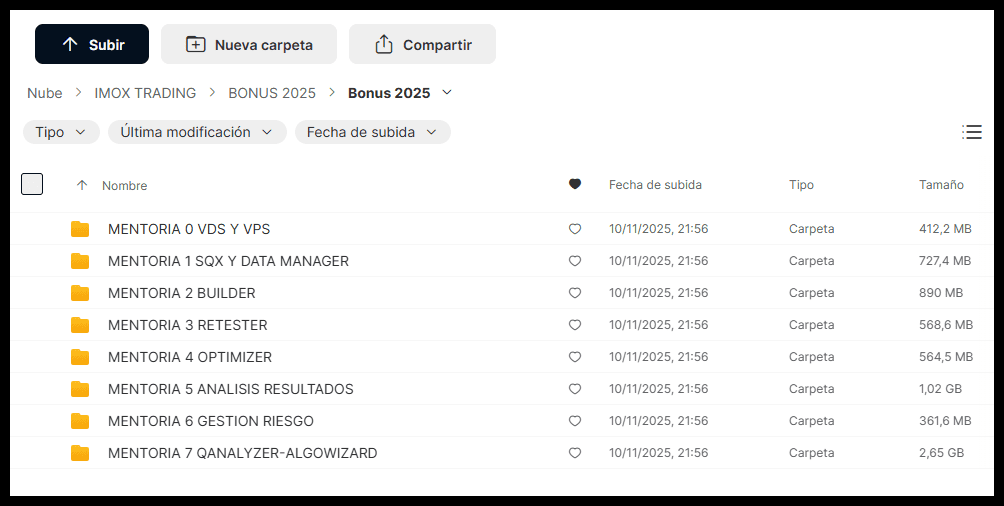Click the MENTORIA 6 GESTION RIESGO folder icon
The width and height of the screenshot is (1004, 506).
pos(80,421)
